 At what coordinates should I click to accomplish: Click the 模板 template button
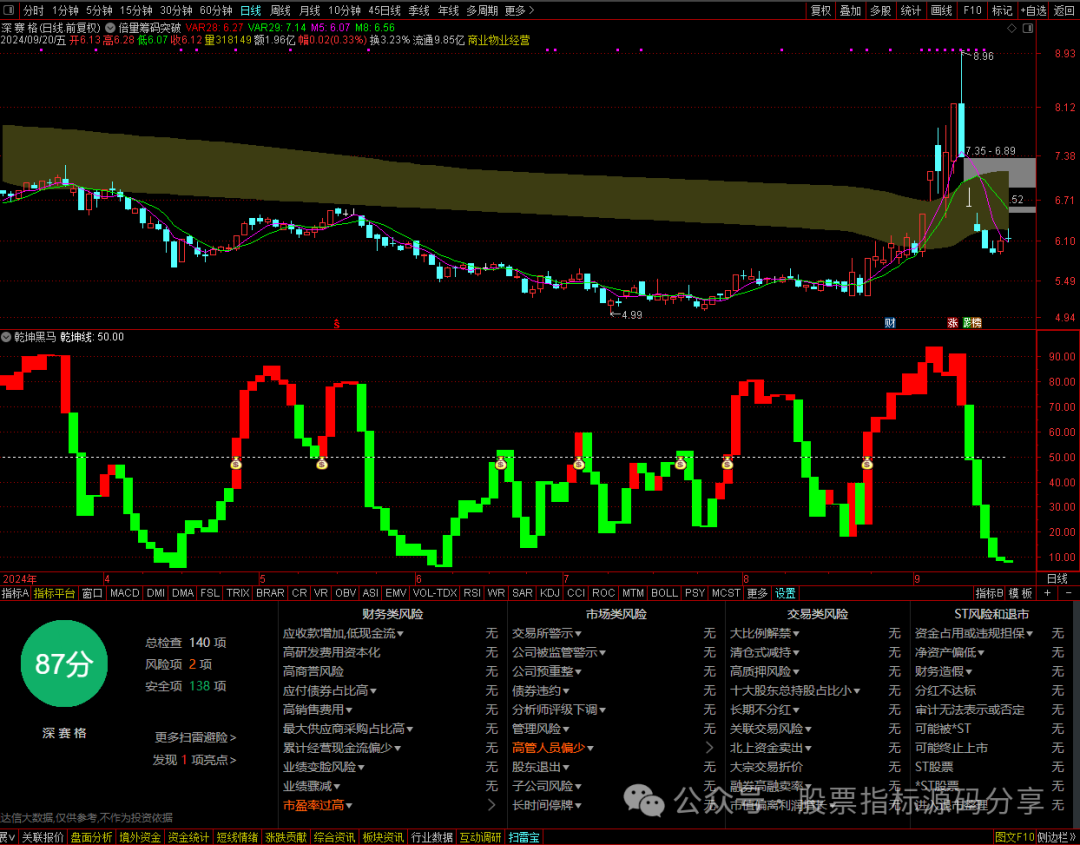[x=1021, y=593]
